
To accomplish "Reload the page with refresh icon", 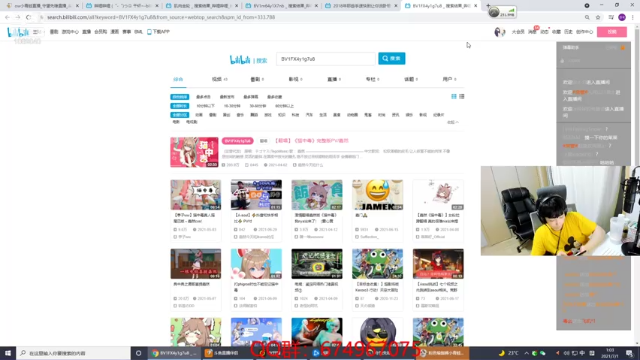I will (28, 17).
